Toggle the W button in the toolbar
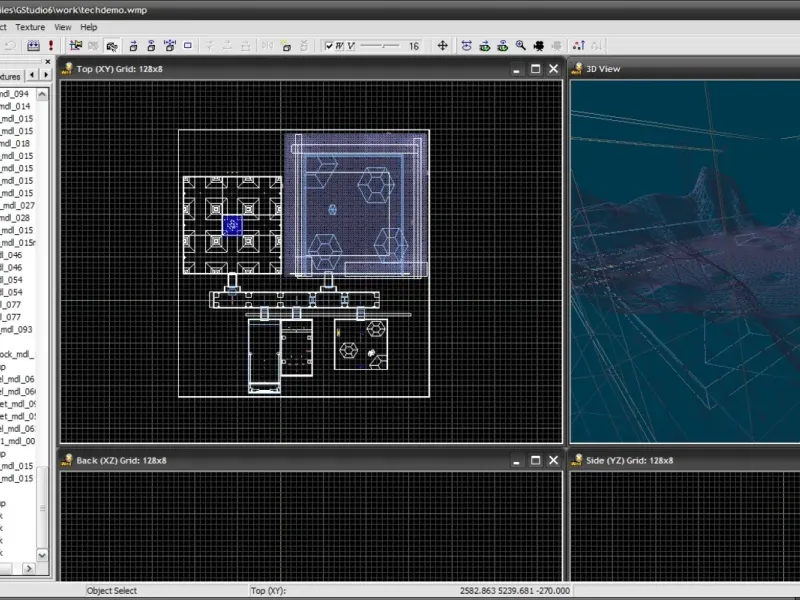Image resolution: width=800 pixels, height=600 pixels. pos(340,46)
